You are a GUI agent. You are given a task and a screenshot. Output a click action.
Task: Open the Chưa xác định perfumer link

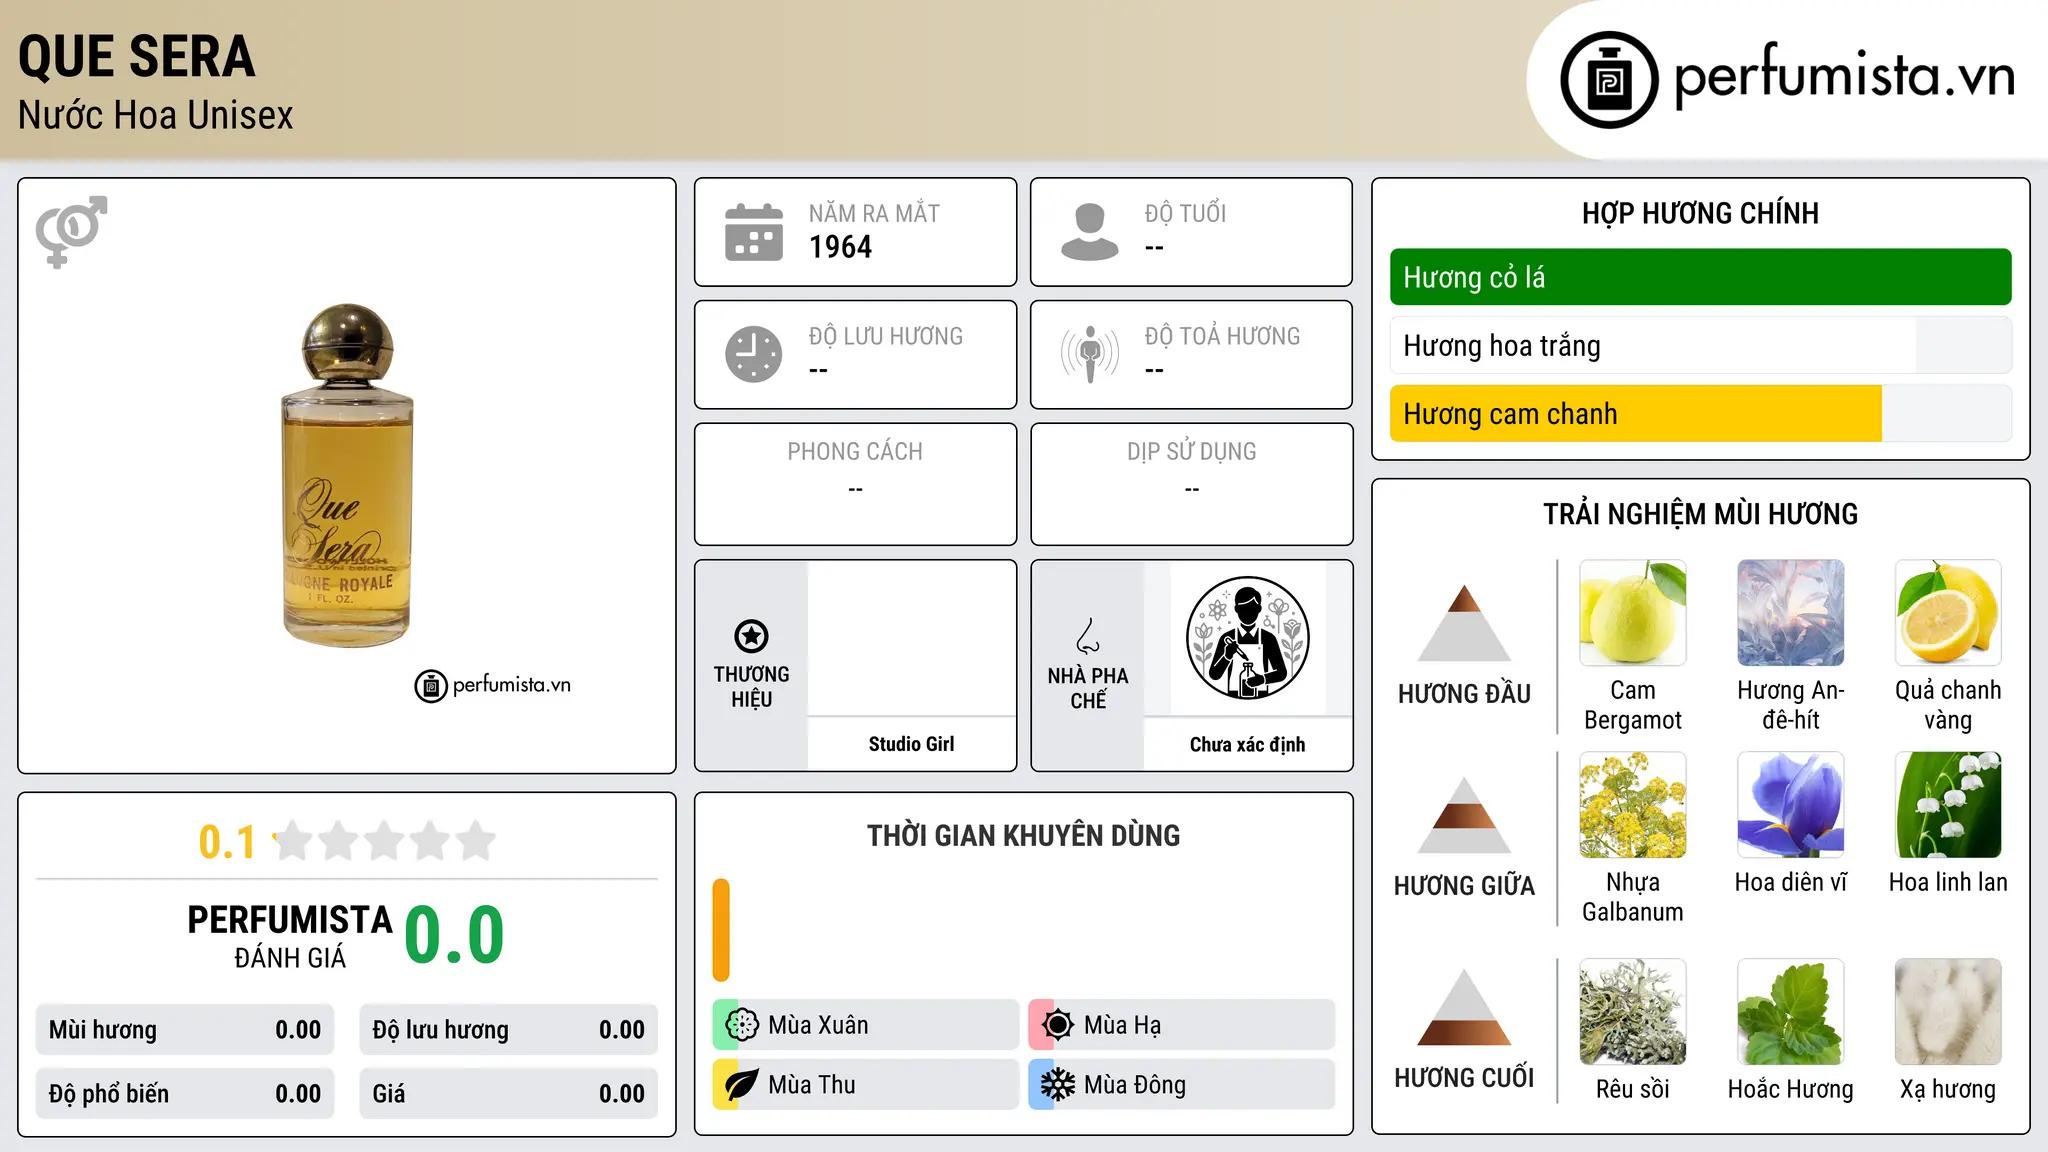(1247, 744)
